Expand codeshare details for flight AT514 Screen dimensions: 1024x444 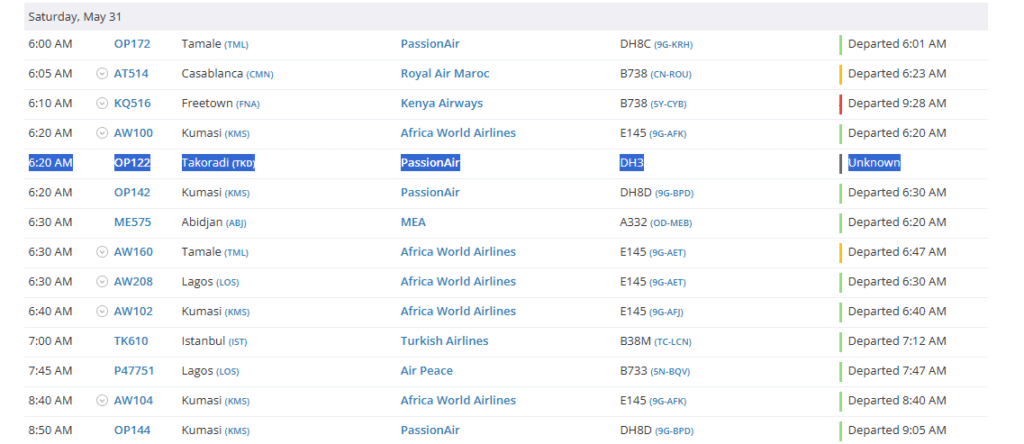[x=102, y=74]
